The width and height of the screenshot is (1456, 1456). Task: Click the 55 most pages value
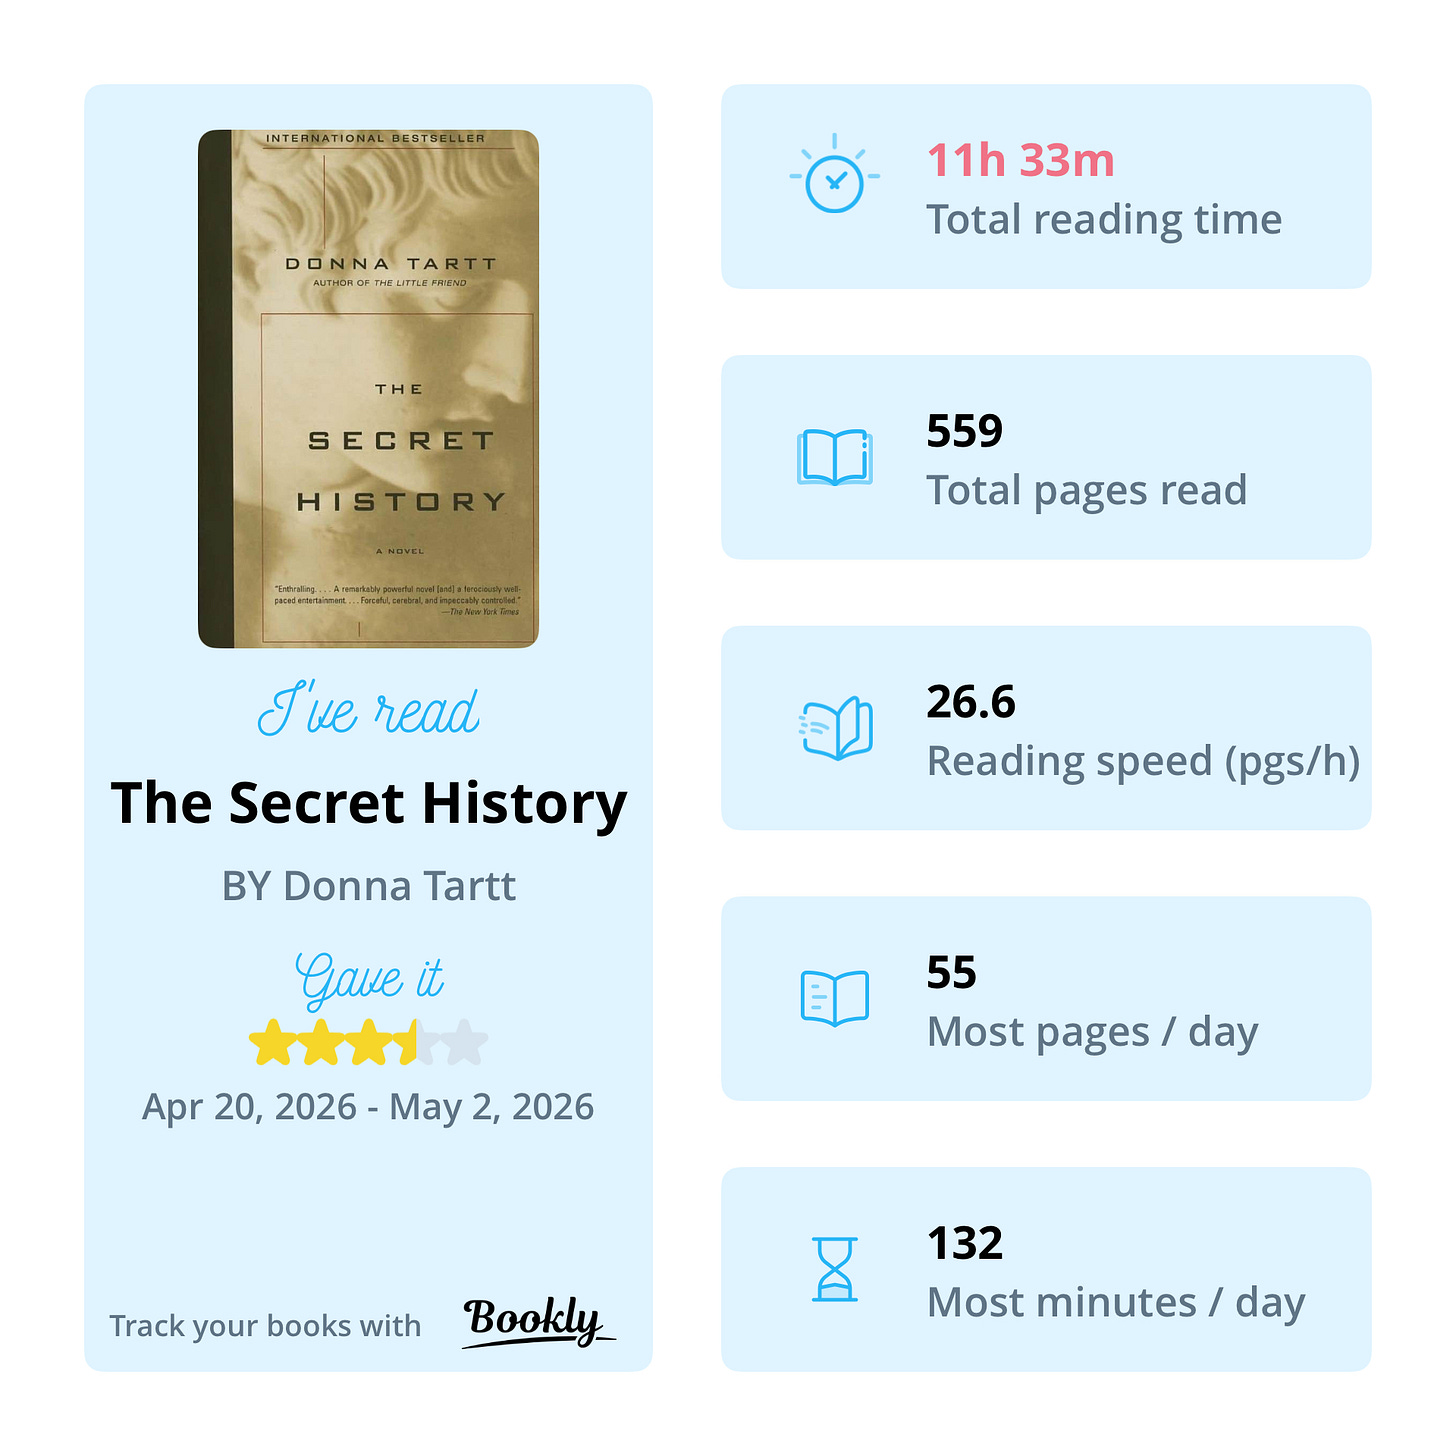pos(951,973)
